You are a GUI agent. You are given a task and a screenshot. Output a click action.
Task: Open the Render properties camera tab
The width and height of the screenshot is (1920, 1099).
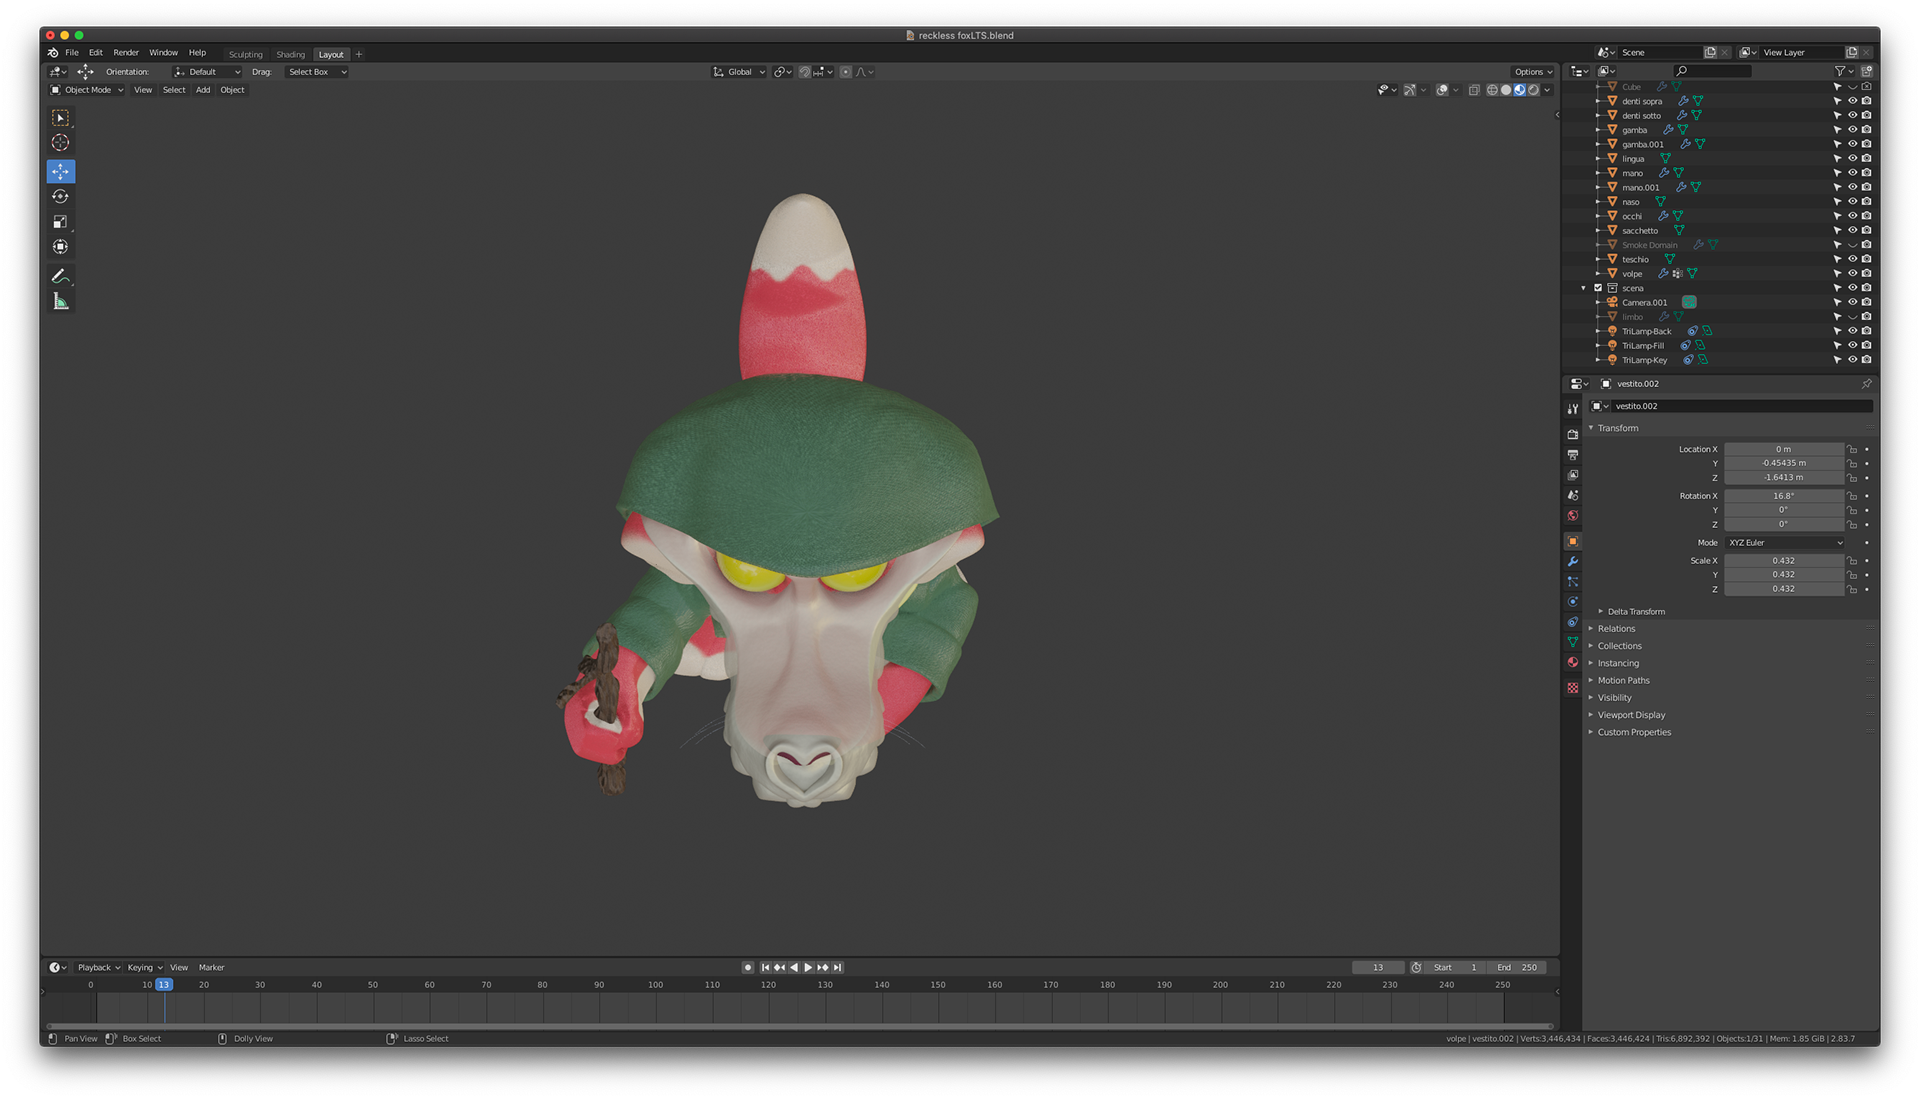coord(1573,434)
